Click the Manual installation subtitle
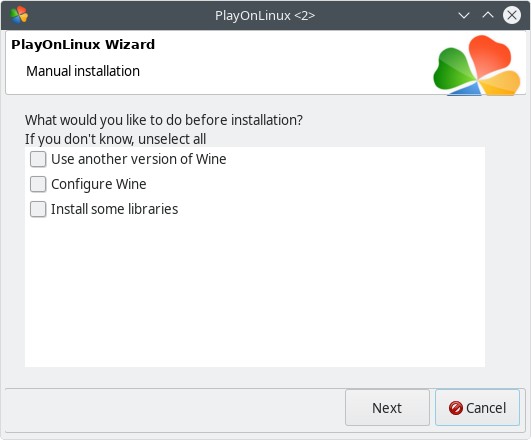 [x=83, y=71]
